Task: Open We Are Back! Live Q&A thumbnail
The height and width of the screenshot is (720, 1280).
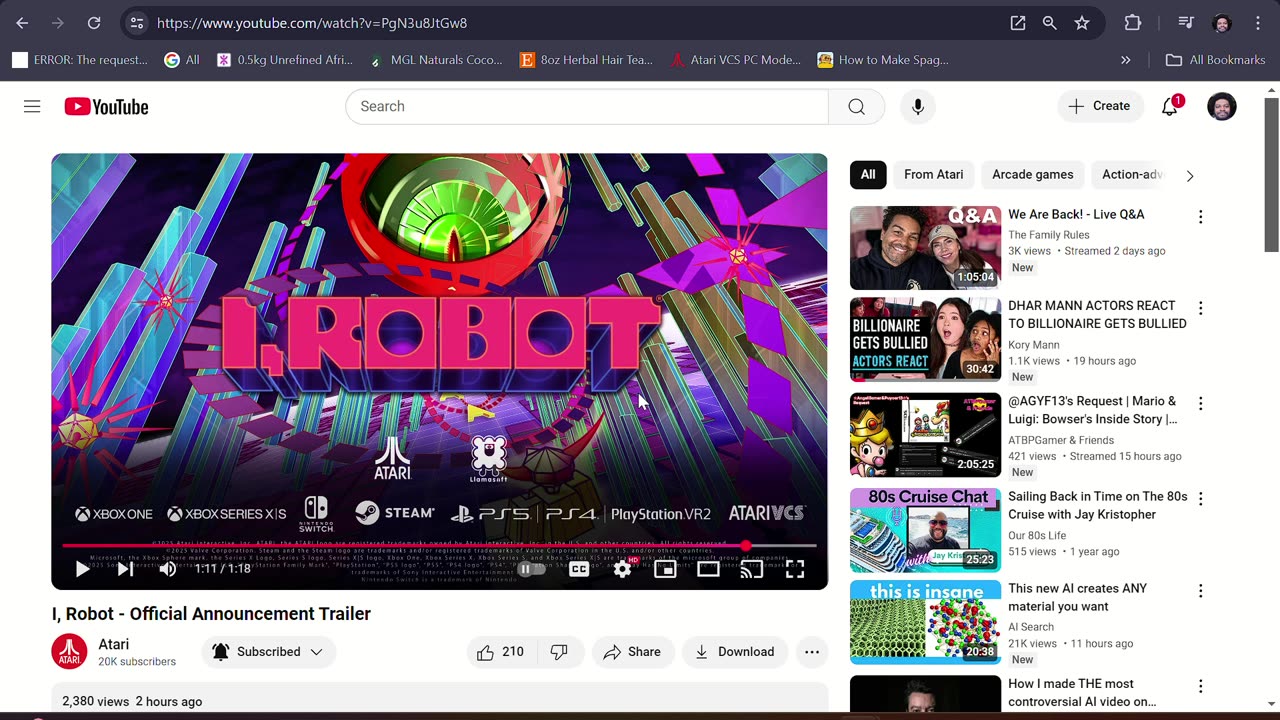Action: [925, 248]
